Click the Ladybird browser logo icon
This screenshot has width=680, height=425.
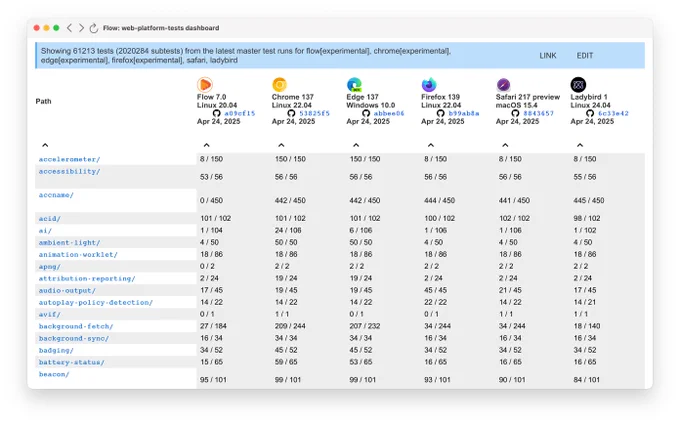[x=578, y=85]
